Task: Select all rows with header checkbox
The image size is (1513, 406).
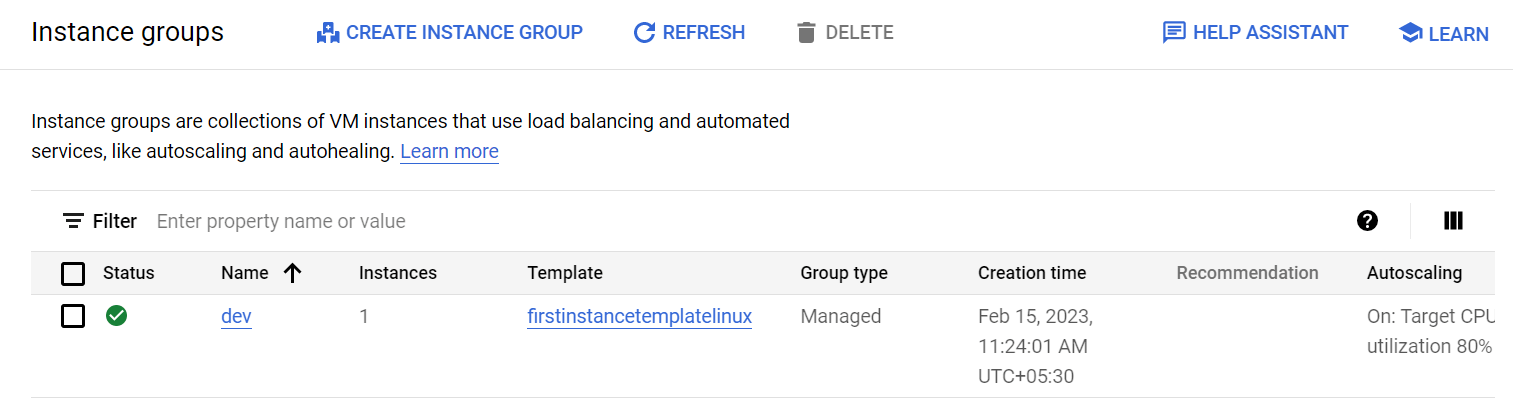Action: pos(73,273)
